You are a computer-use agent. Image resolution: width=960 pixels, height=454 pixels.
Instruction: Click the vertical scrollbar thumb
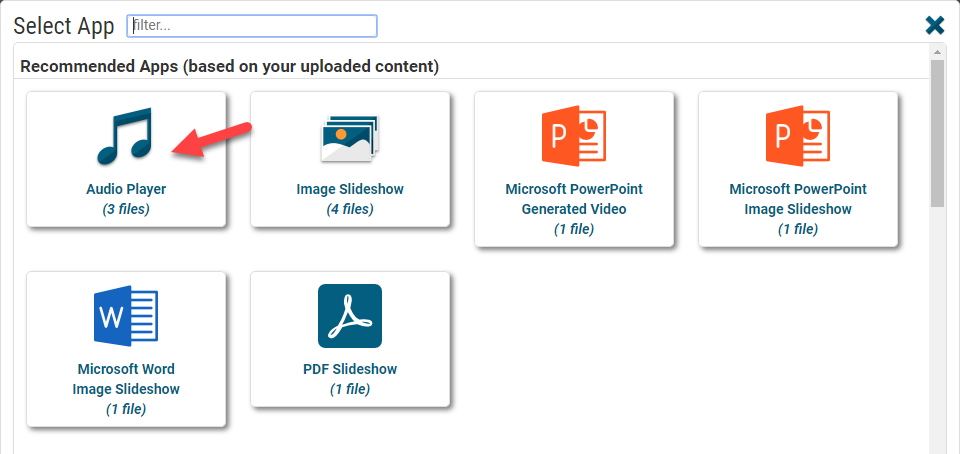tap(937, 133)
